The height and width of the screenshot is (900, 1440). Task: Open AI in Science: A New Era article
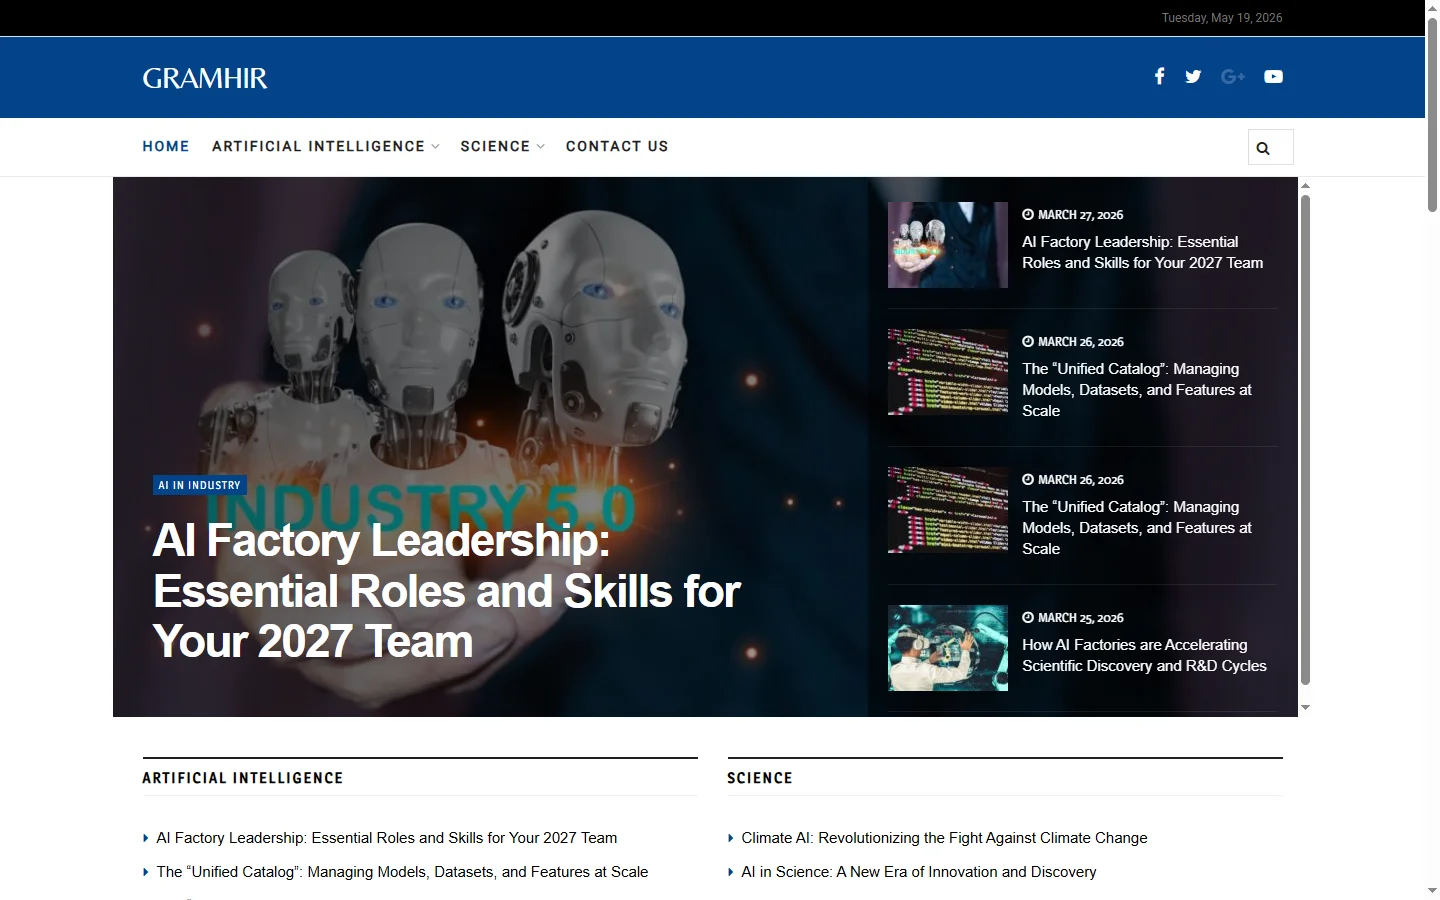(x=919, y=872)
